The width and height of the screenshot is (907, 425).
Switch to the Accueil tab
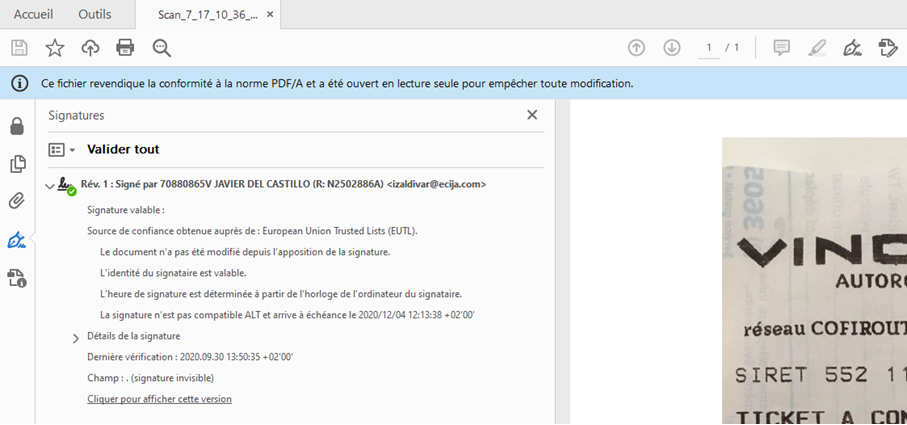(x=34, y=14)
